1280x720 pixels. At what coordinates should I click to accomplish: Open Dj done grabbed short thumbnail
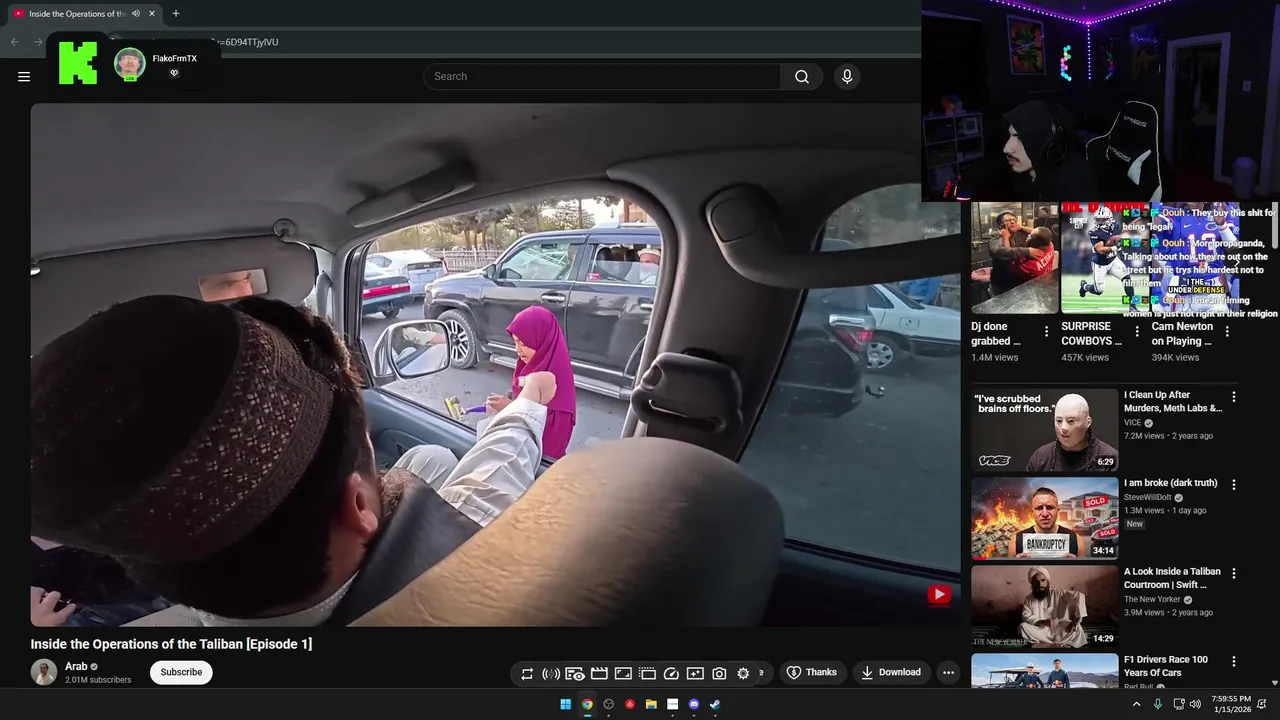click(1014, 258)
